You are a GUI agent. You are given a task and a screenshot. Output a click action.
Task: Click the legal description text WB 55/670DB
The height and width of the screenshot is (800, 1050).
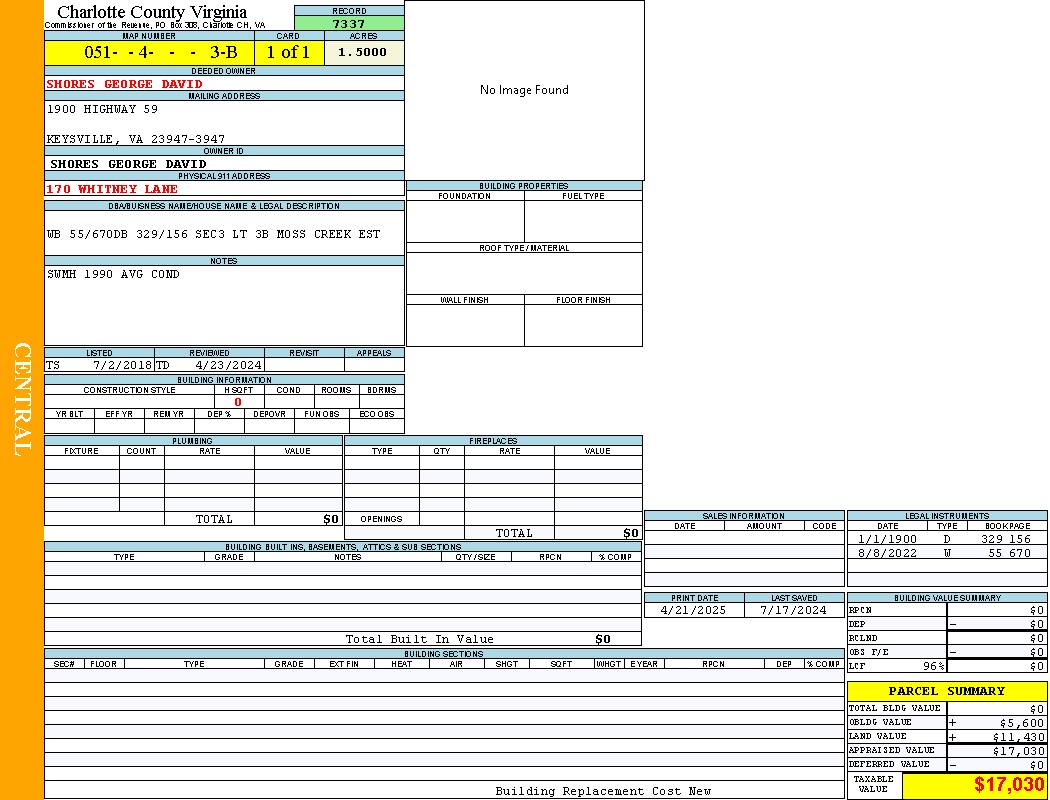click(213, 234)
